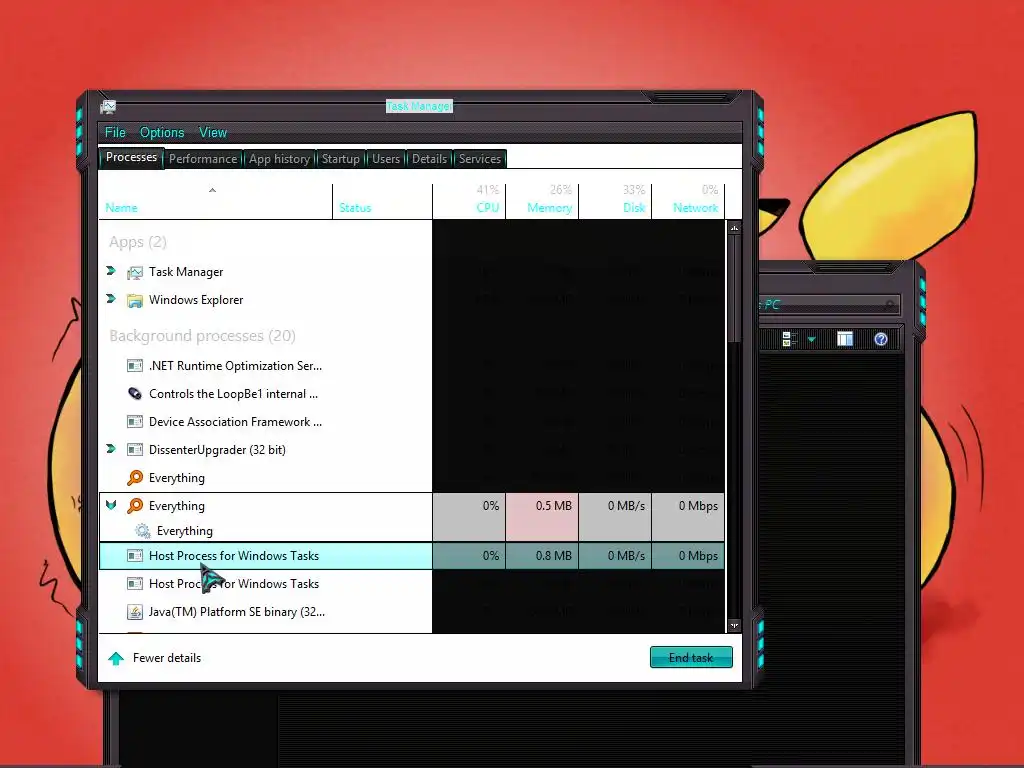Click the vertical scrollbar thumb in process list
Viewport: 1024px width, 768px height.
(734, 288)
